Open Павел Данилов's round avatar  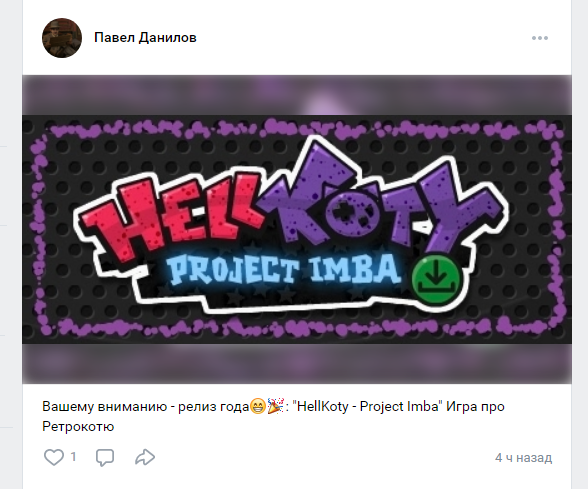[62, 38]
